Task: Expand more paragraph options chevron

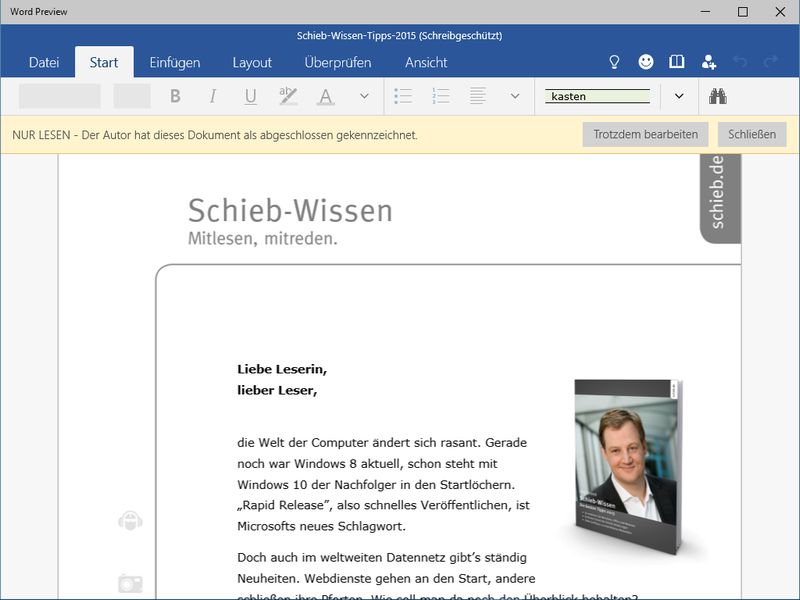Action: pyautogui.click(x=515, y=96)
